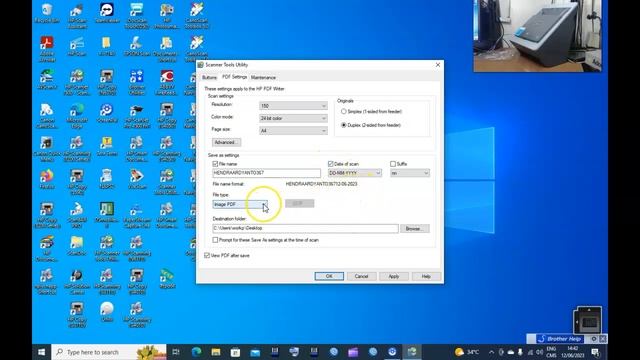This screenshot has width=640, height=360.
Task: Open the VueScan desktop shortcut
Action: (x=137, y=178)
